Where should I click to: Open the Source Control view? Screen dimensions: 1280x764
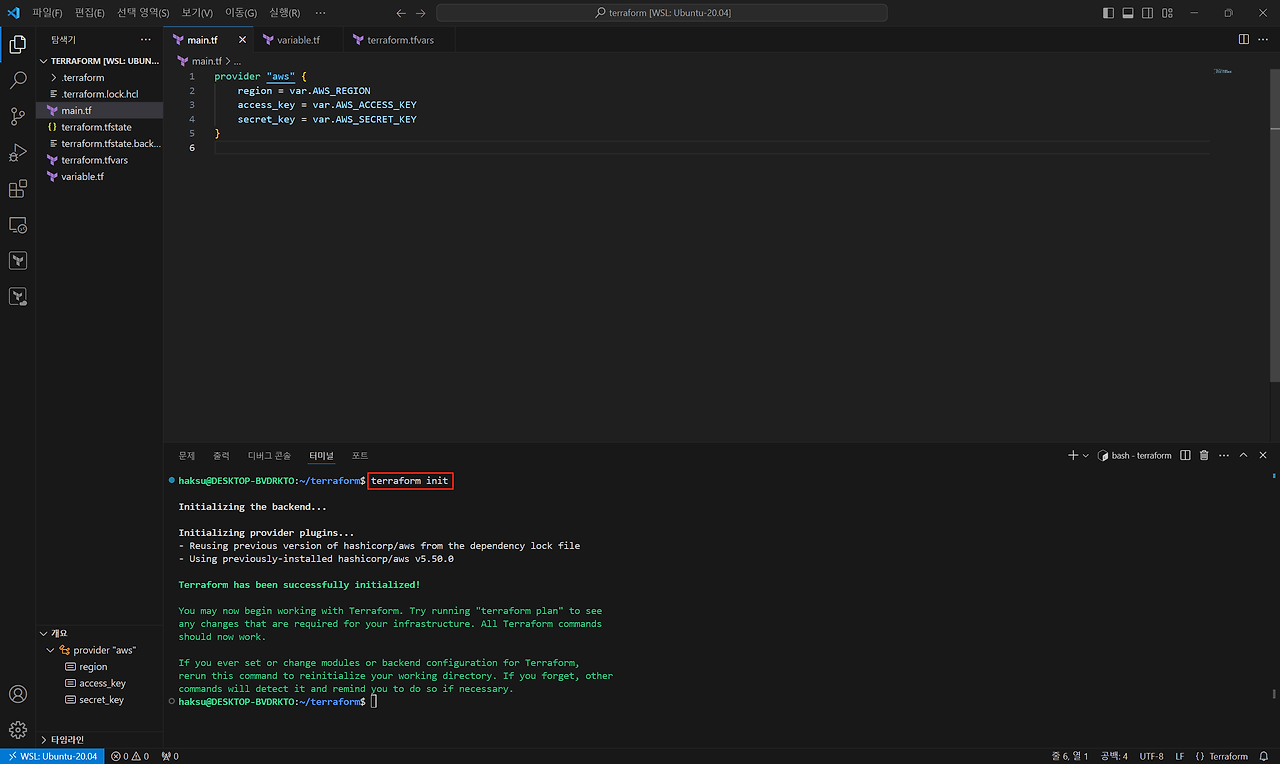(x=17, y=117)
